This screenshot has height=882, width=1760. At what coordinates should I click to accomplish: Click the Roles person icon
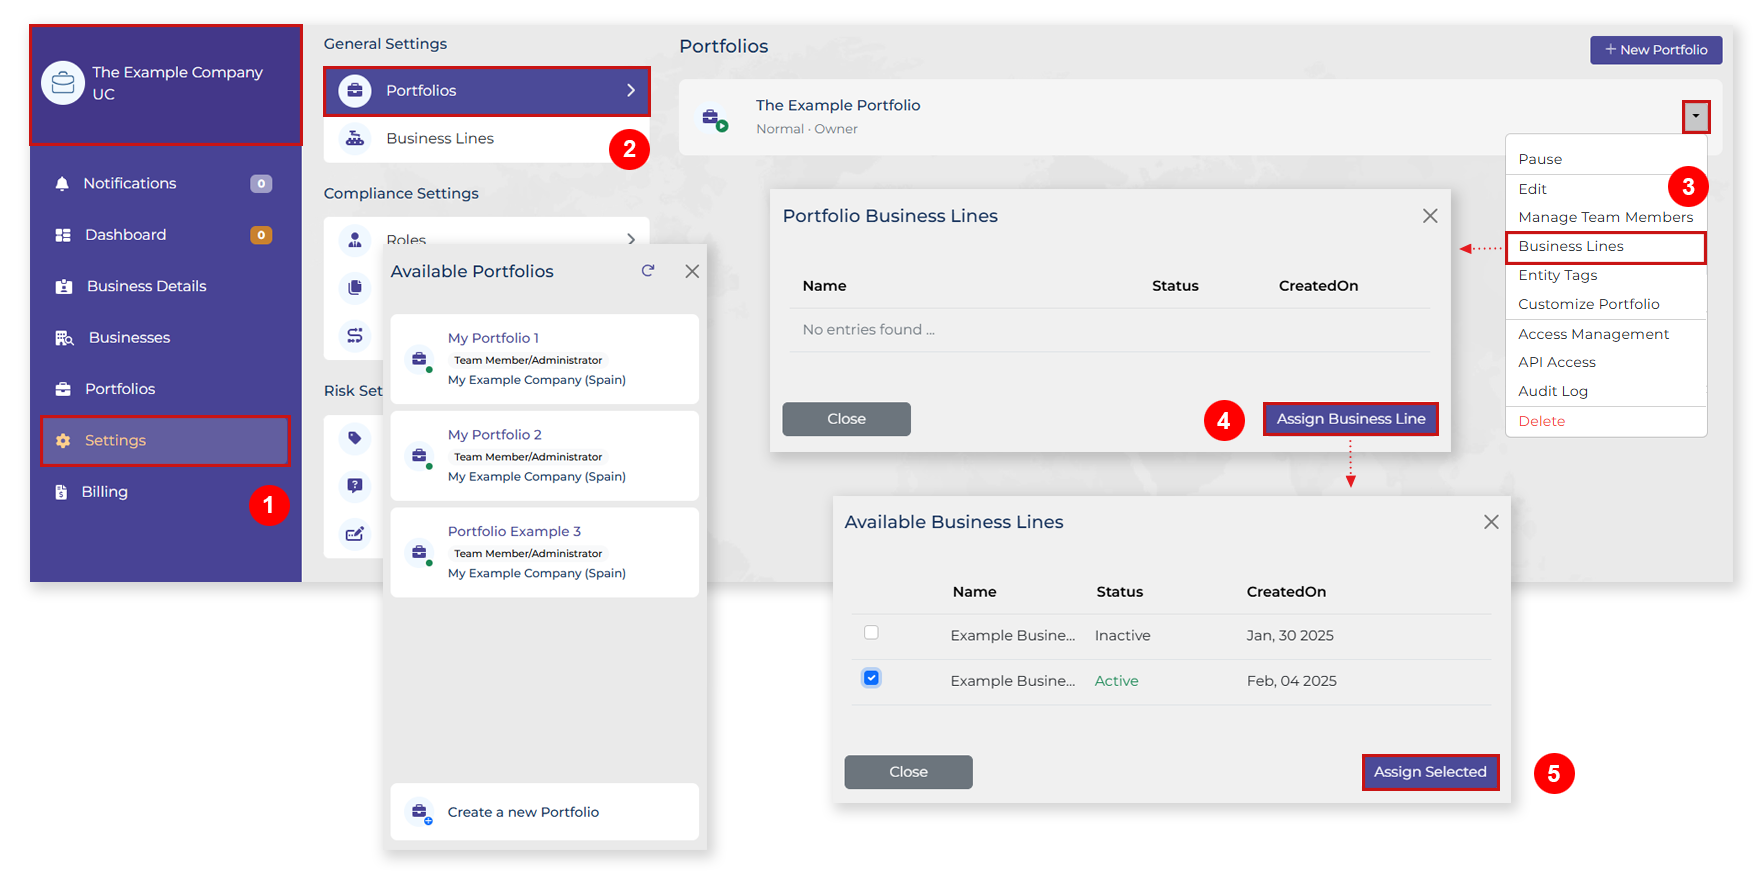[355, 240]
